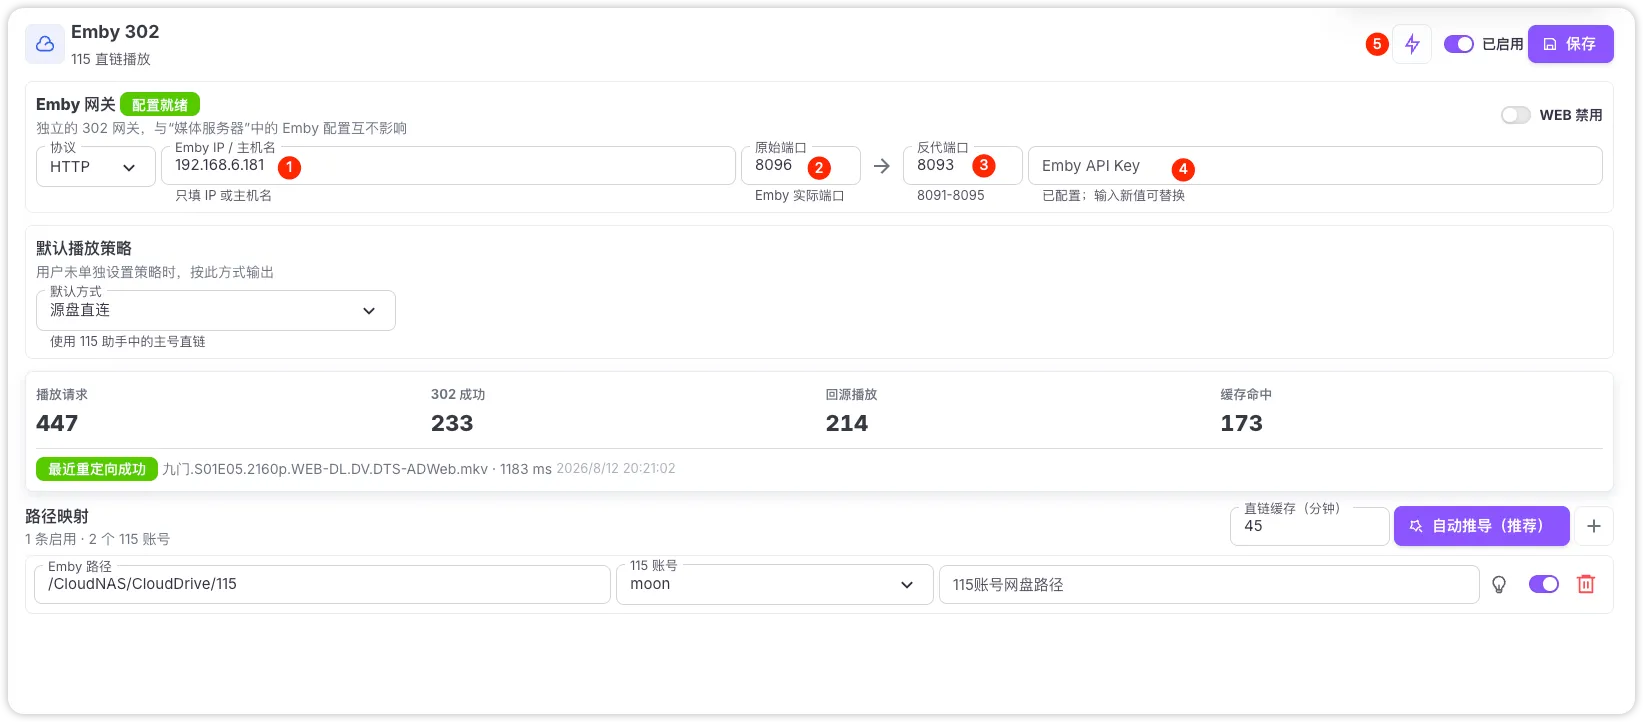Delete the /CloudNAS/CloudDrive/115 path mapping
Viewport: 1643px width, 722px height.
coord(1586,584)
